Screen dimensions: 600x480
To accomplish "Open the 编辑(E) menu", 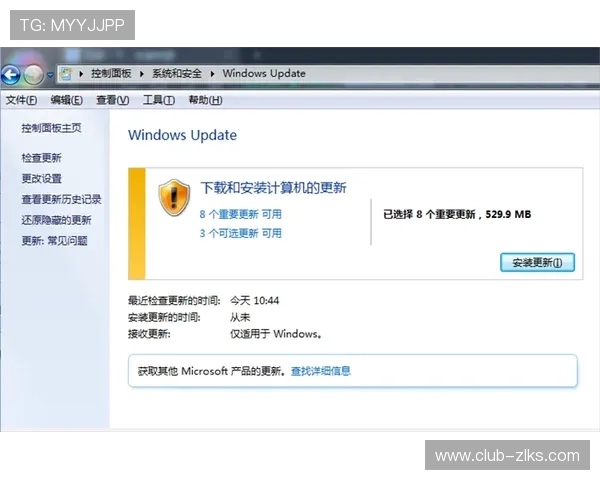I will (x=67, y=100).
